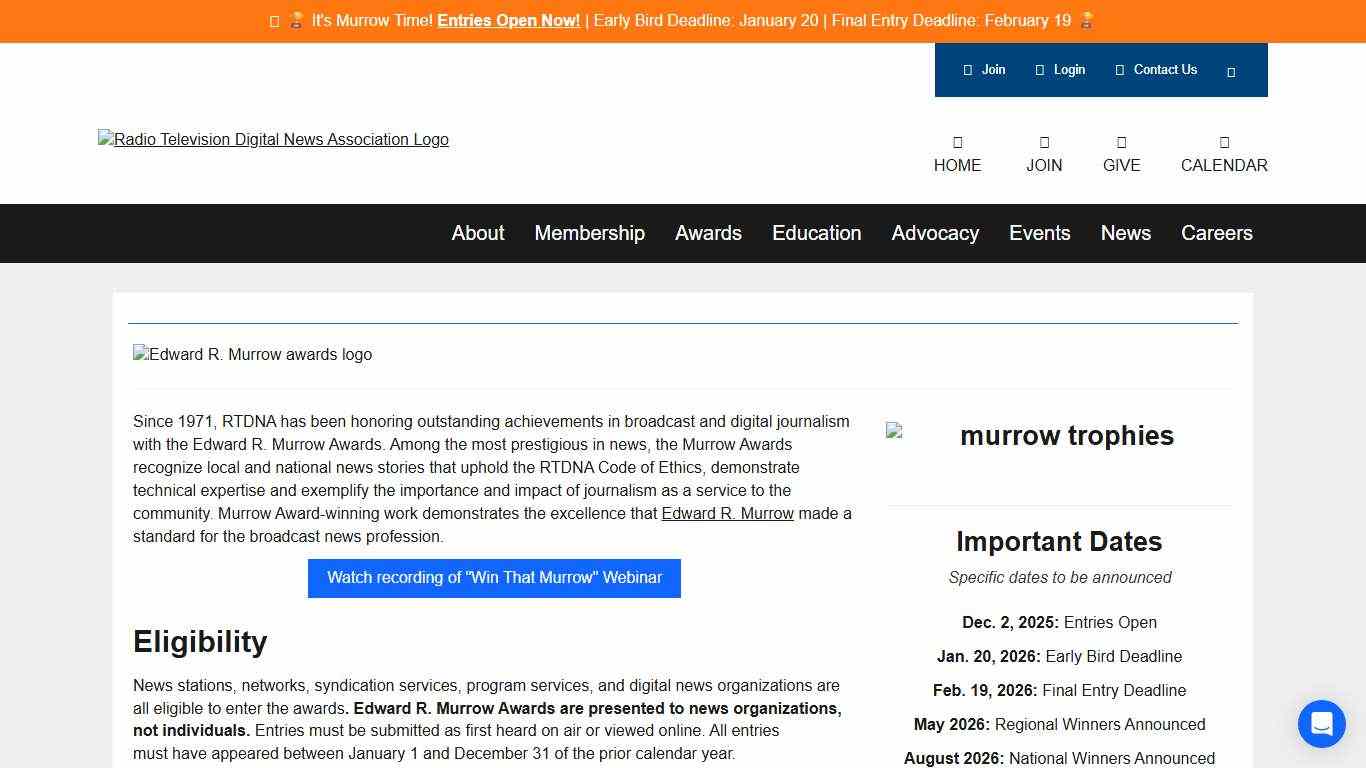
Task: Expand the Advocacy navigation dropdown
Action: 935,233
